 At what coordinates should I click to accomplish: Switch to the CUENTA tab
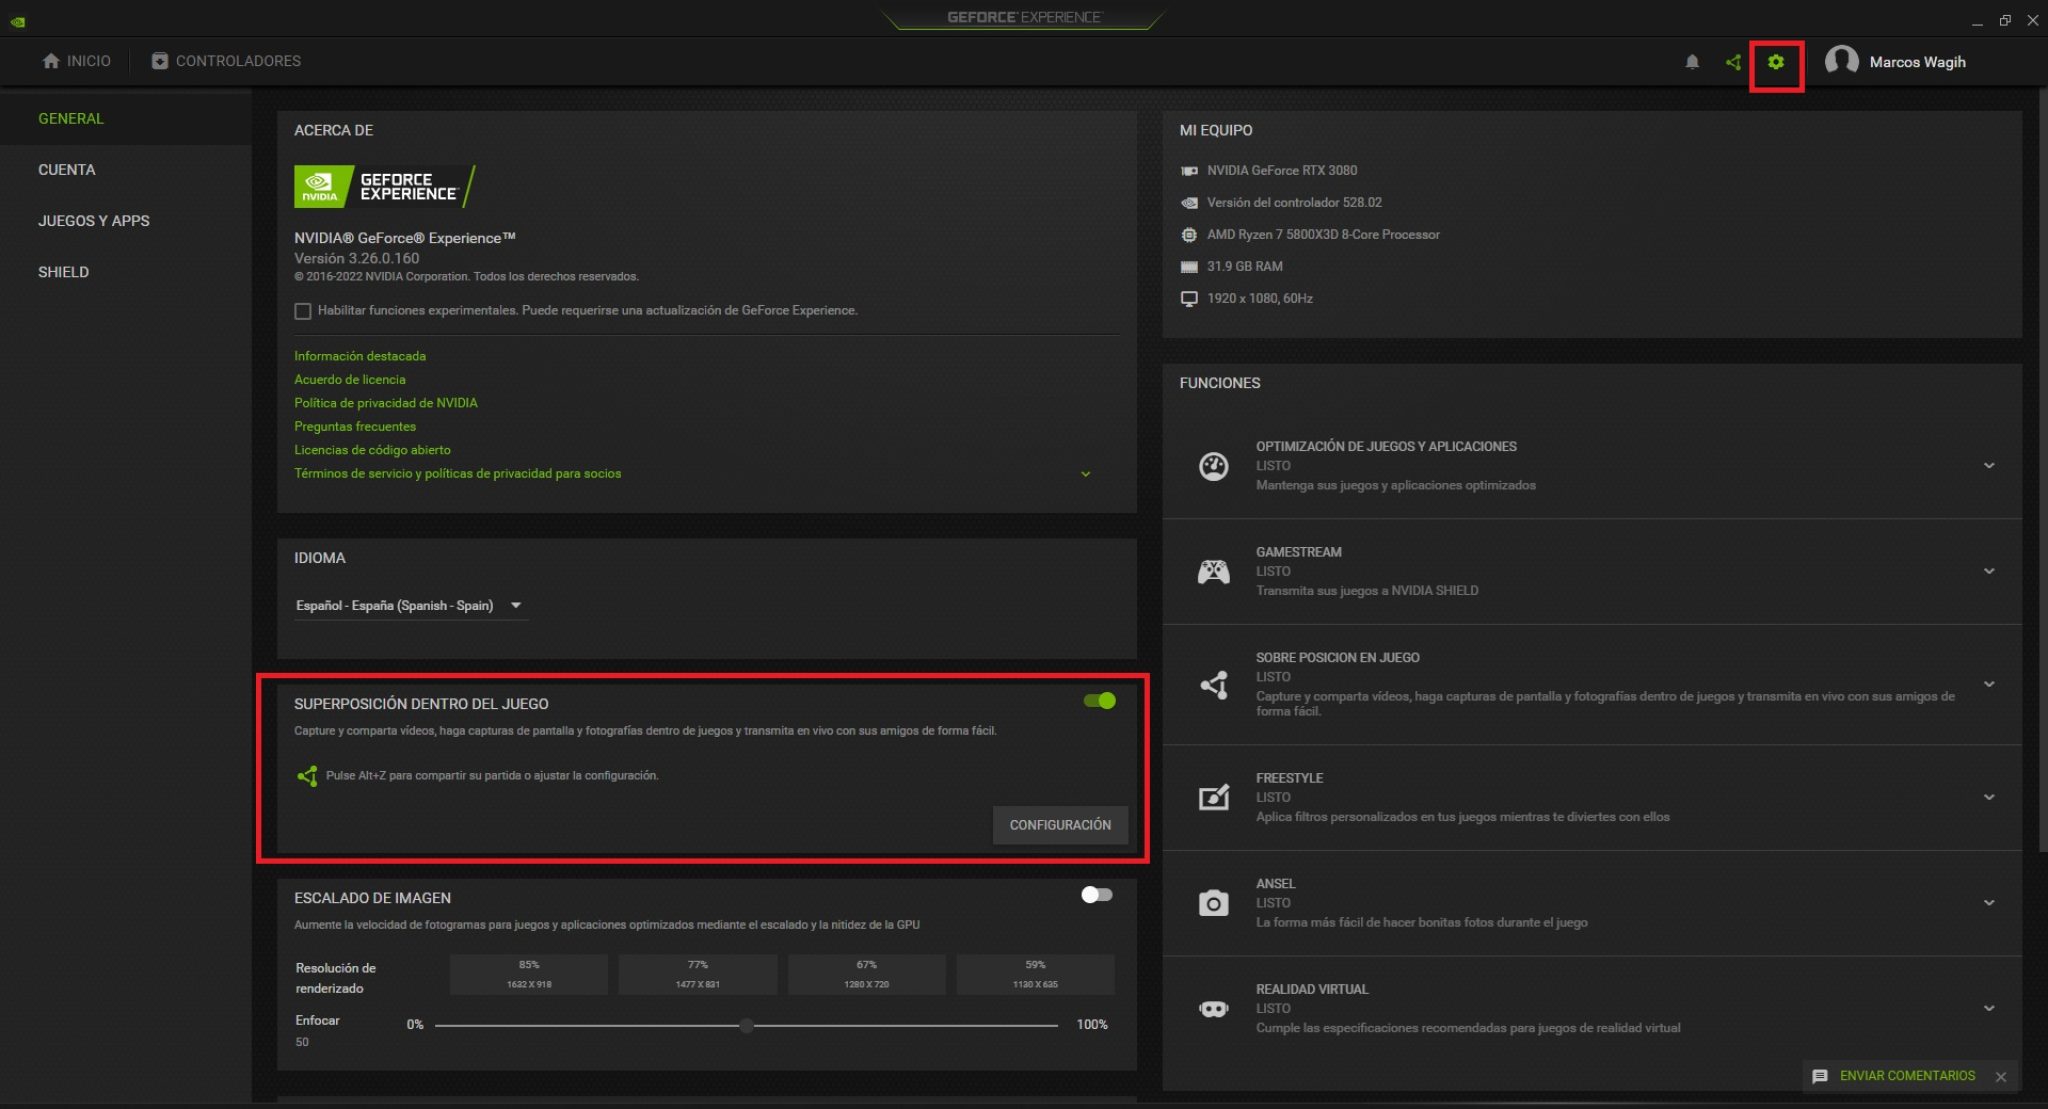point(66,169)
